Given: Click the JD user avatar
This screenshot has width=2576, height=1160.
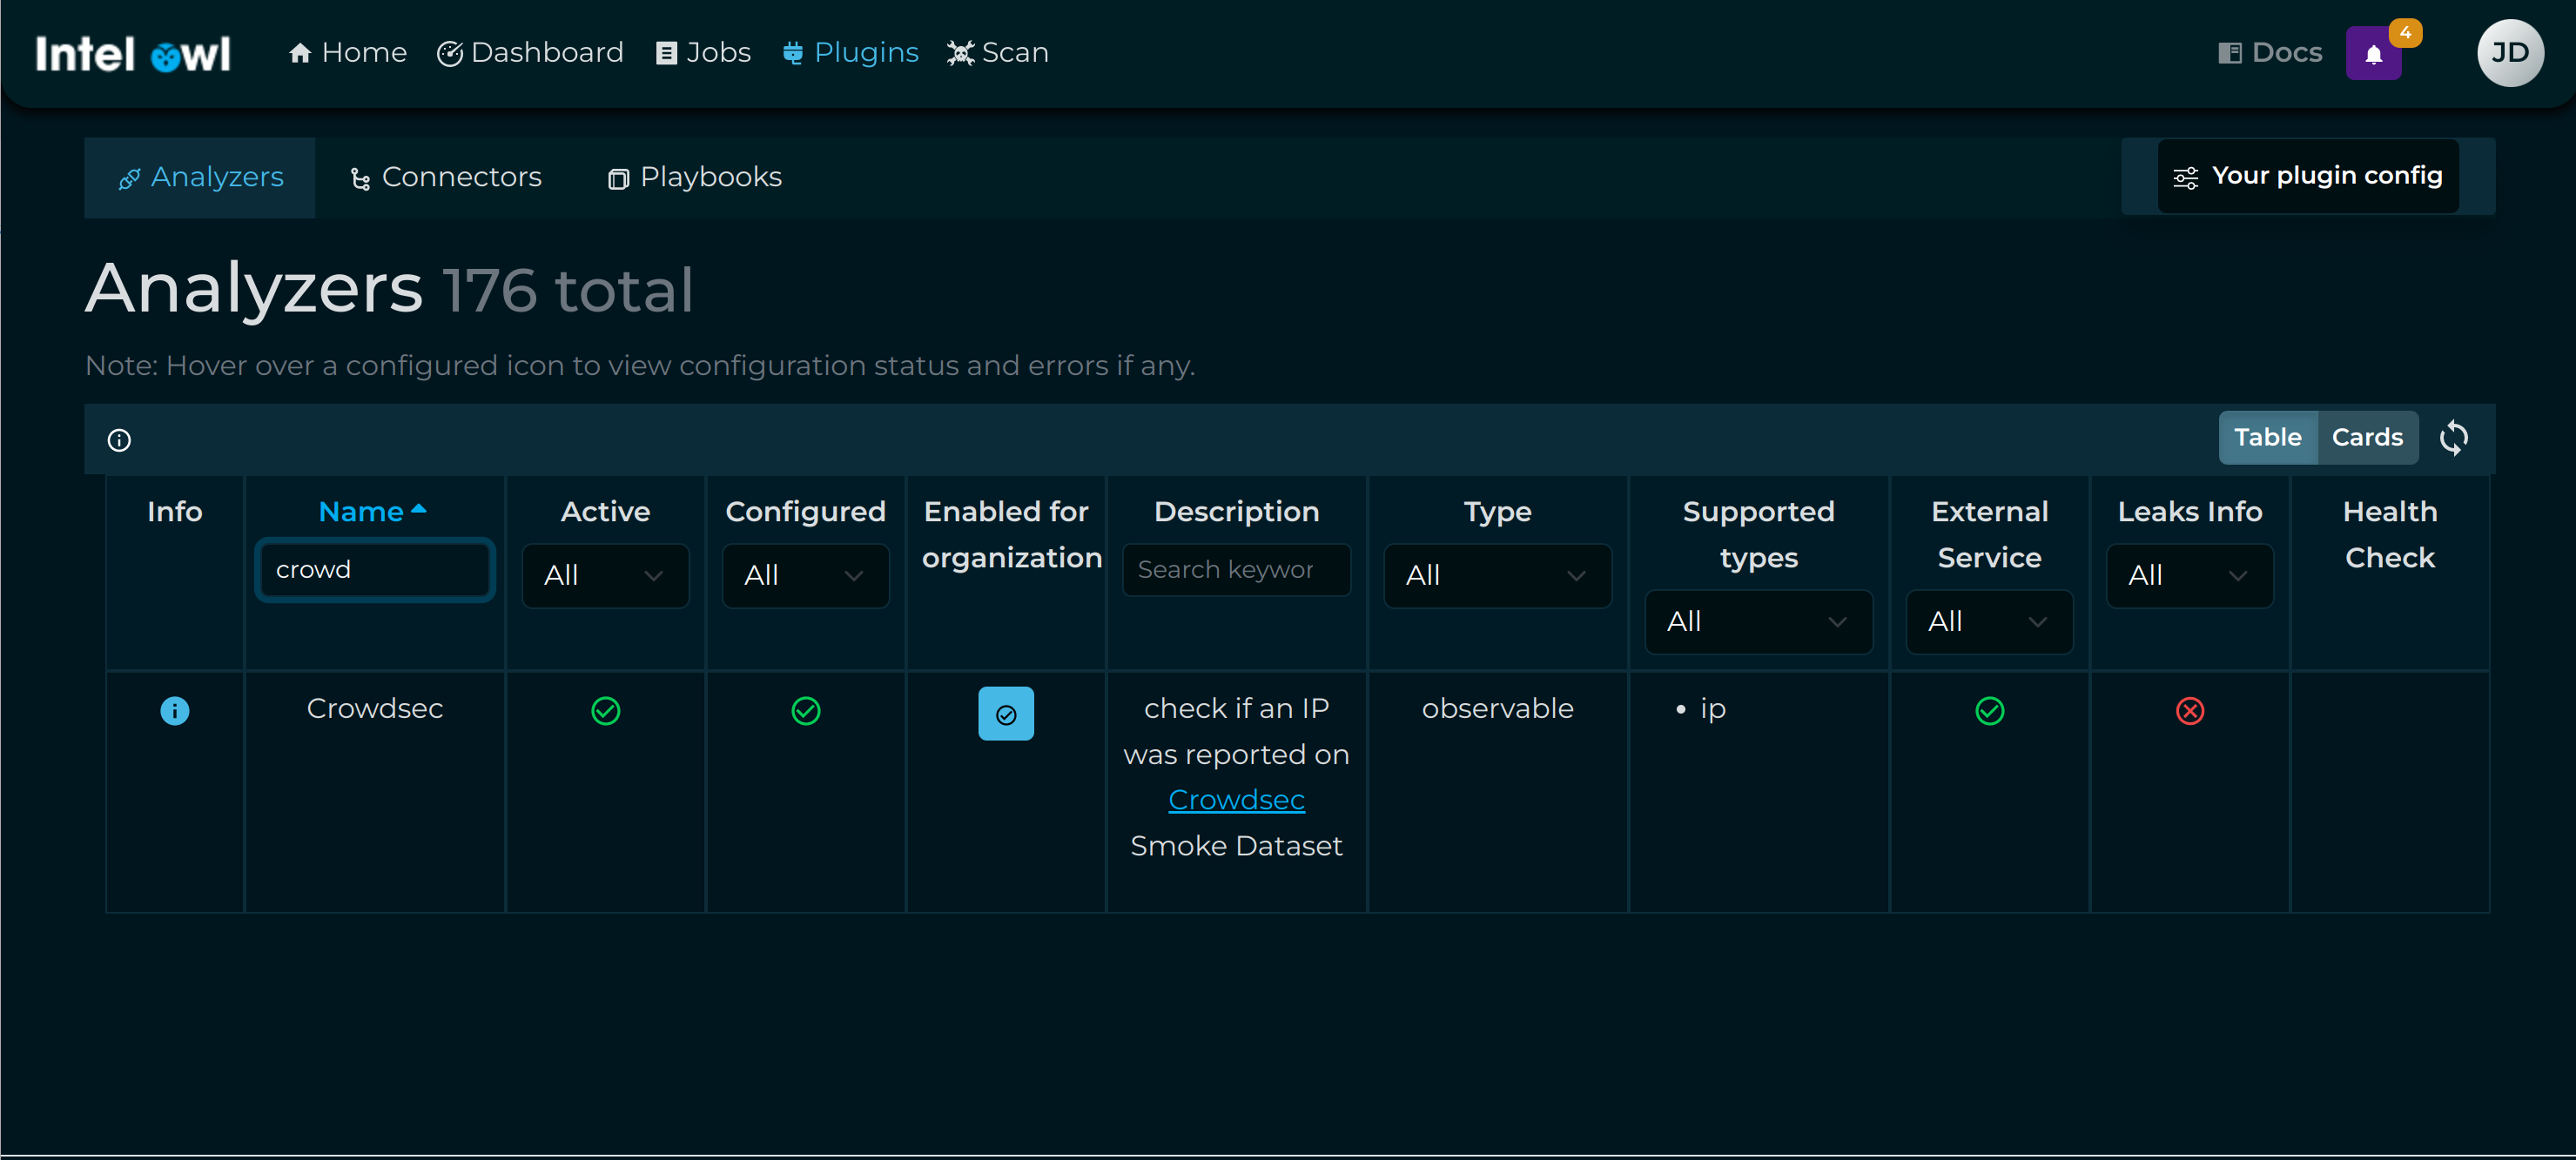Looking at the screenshot, I should (2509, 53).
